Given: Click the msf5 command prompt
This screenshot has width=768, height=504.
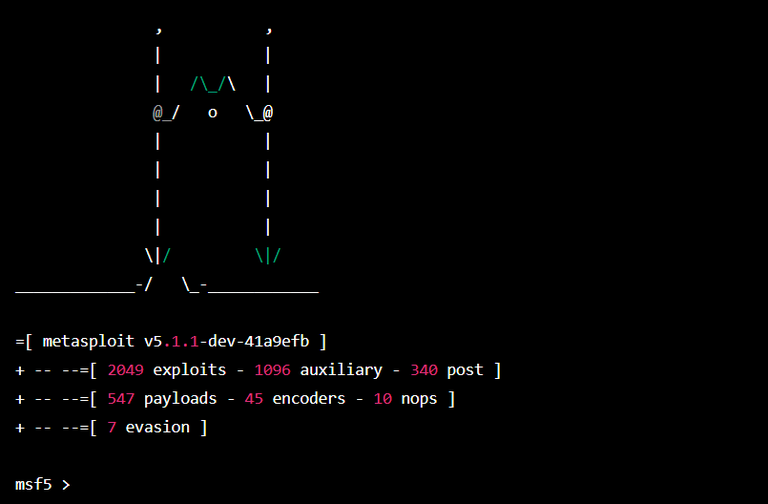Looking at the screenshot, I should tap(43, 484).
